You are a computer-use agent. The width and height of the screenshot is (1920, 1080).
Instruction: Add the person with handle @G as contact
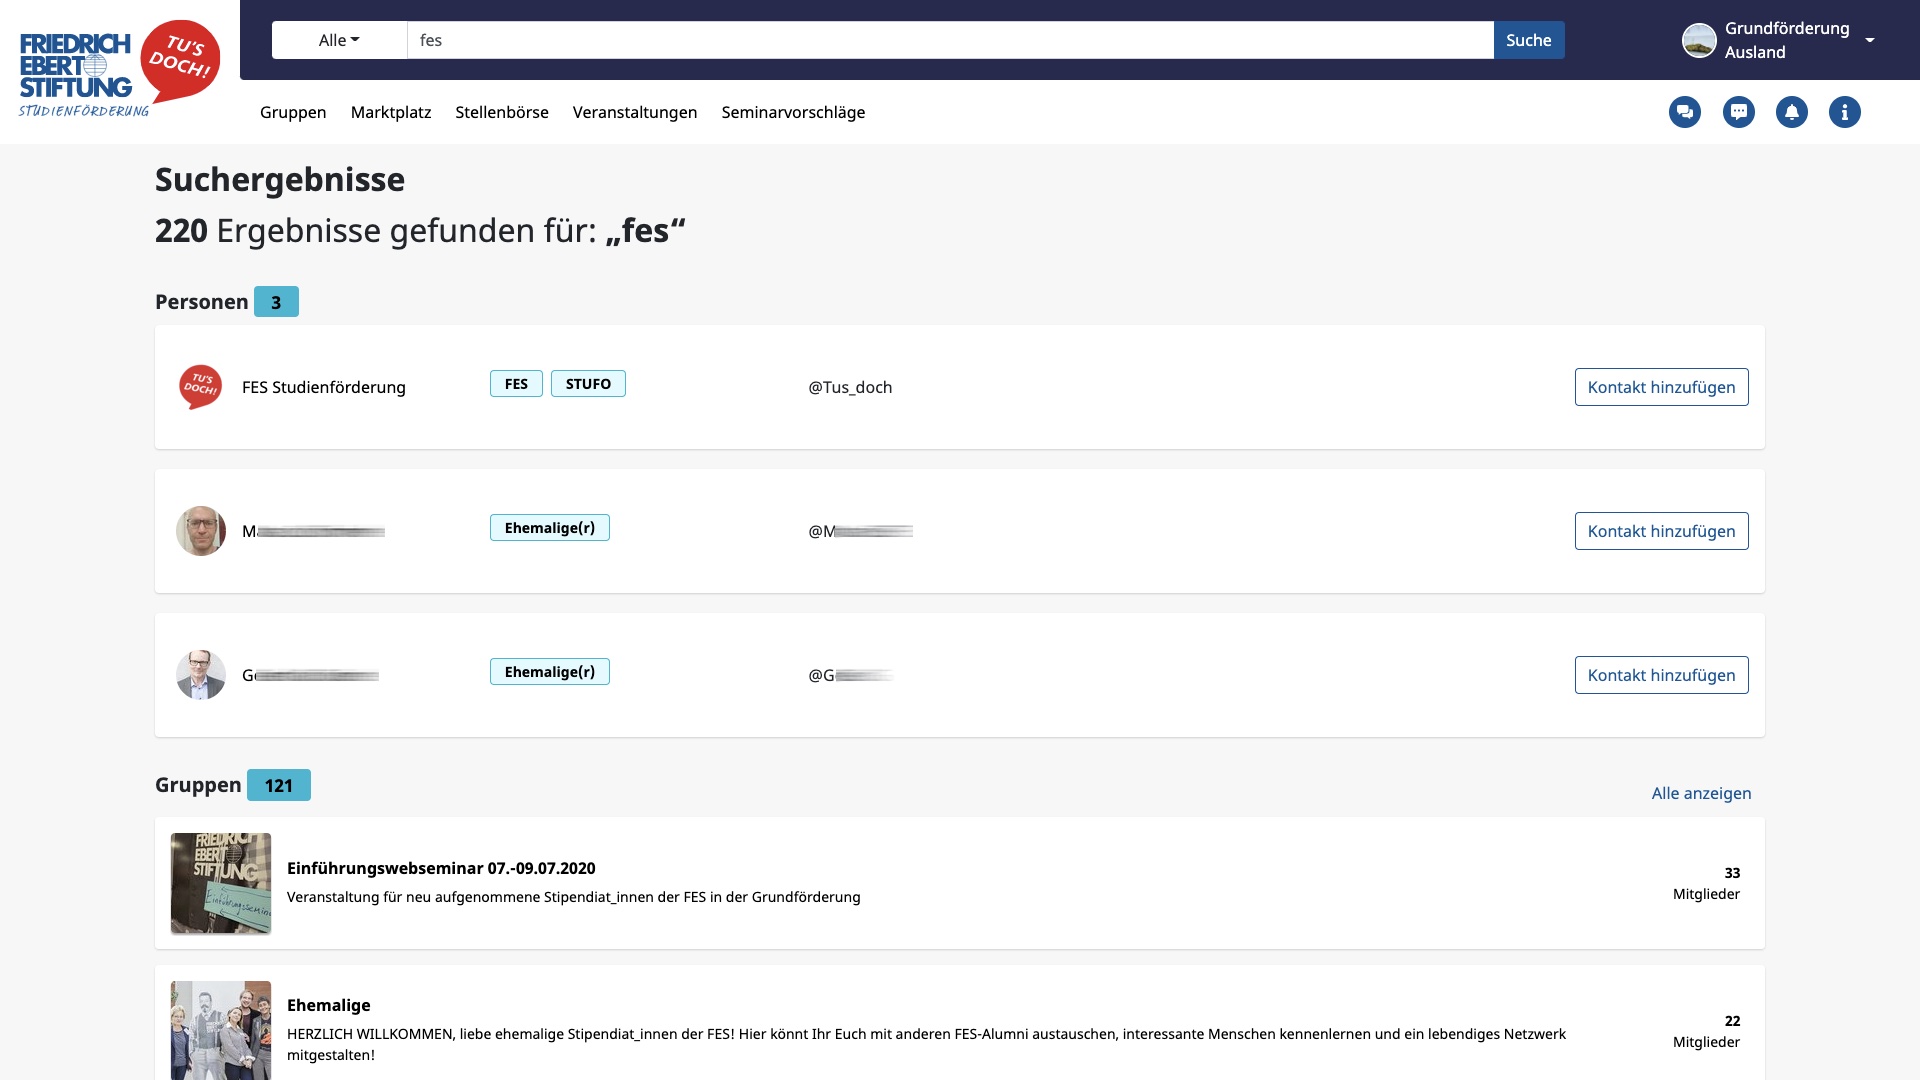[x=1661, y=675]
